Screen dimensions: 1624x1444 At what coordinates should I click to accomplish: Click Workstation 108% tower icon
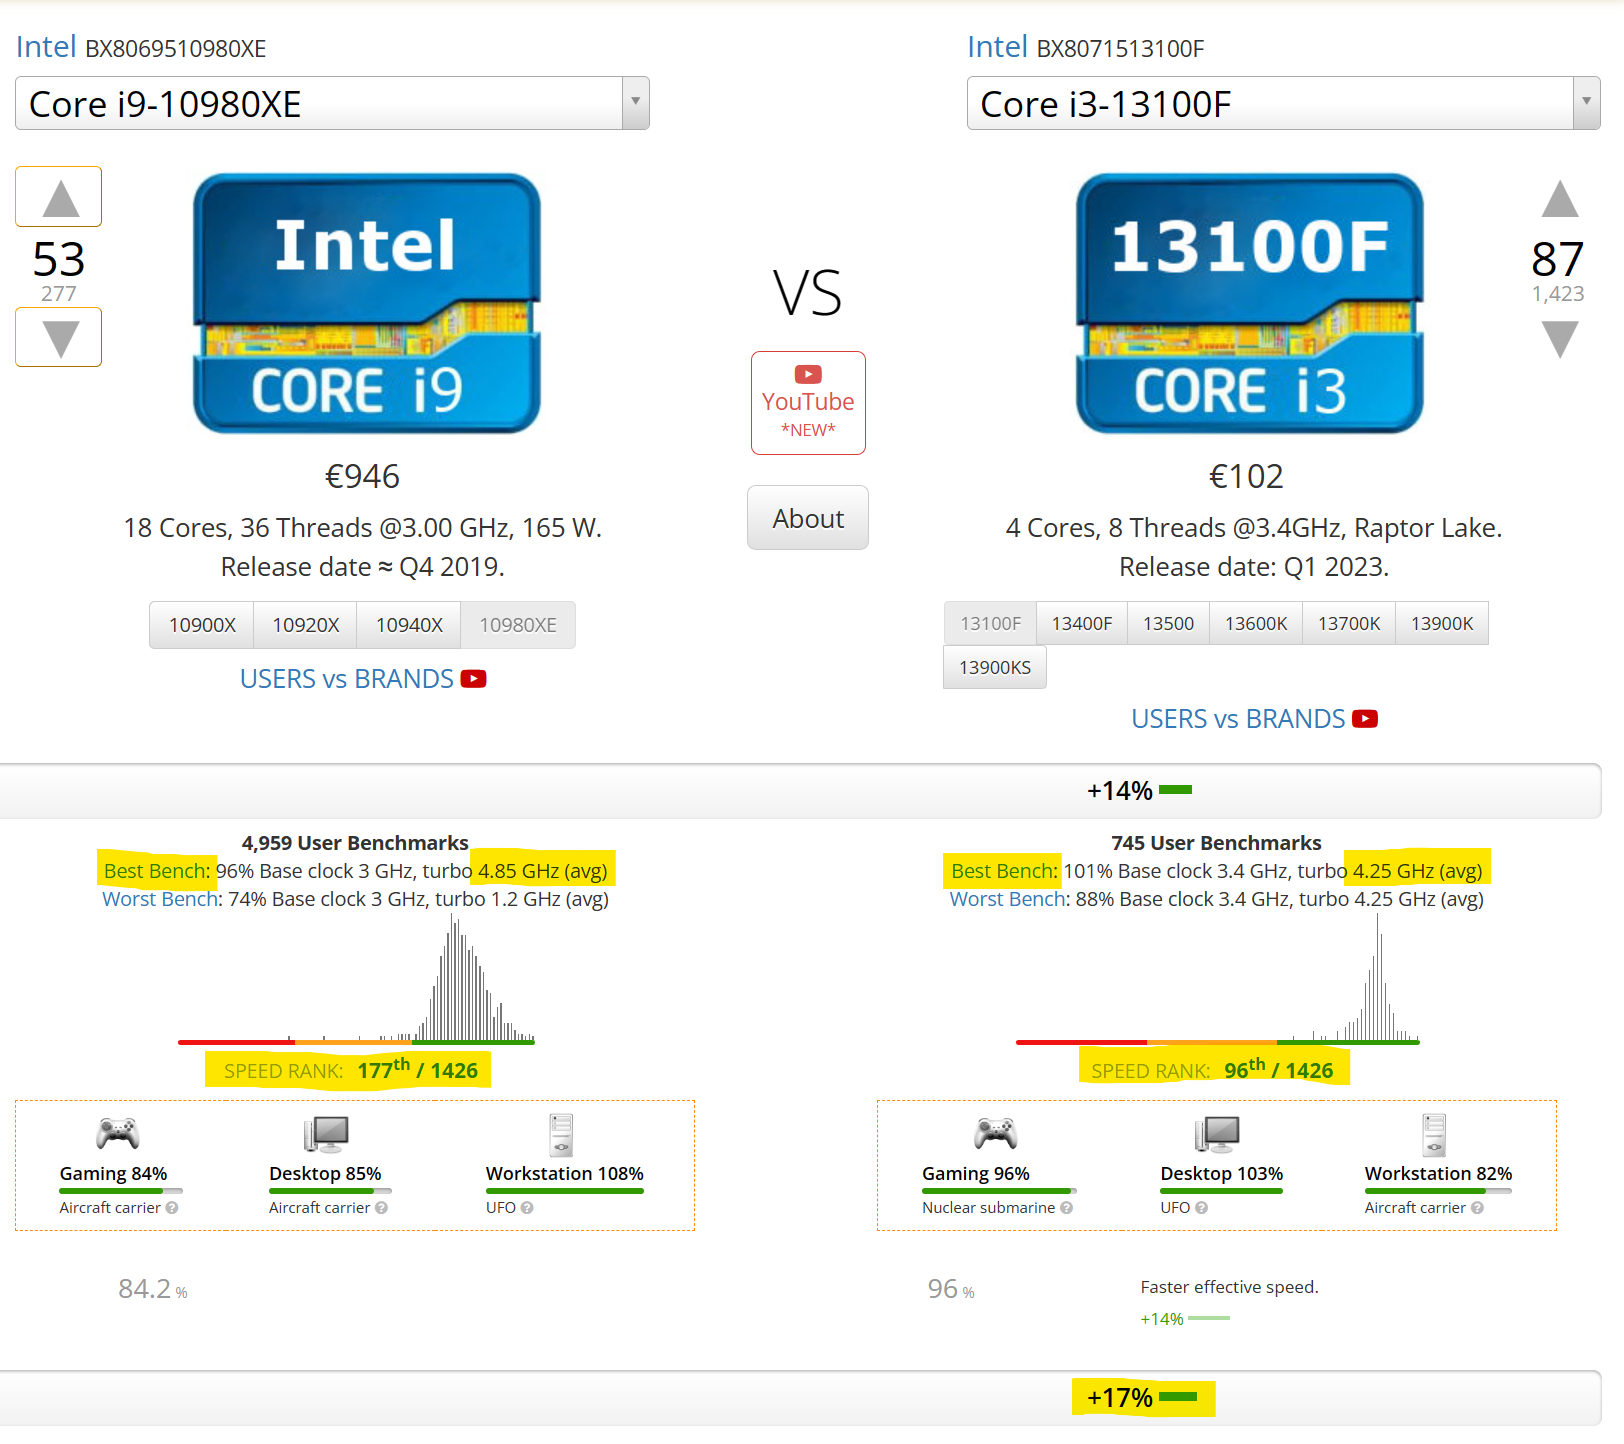(x=561, y=1135)
